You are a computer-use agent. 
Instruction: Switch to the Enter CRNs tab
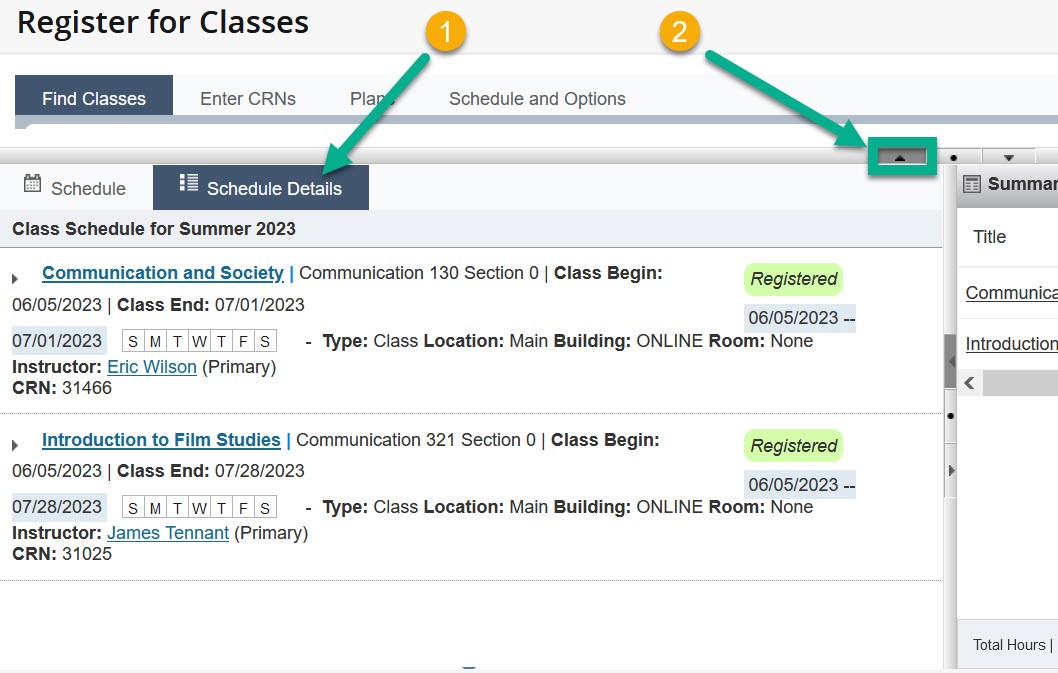(x=247, y=98)
